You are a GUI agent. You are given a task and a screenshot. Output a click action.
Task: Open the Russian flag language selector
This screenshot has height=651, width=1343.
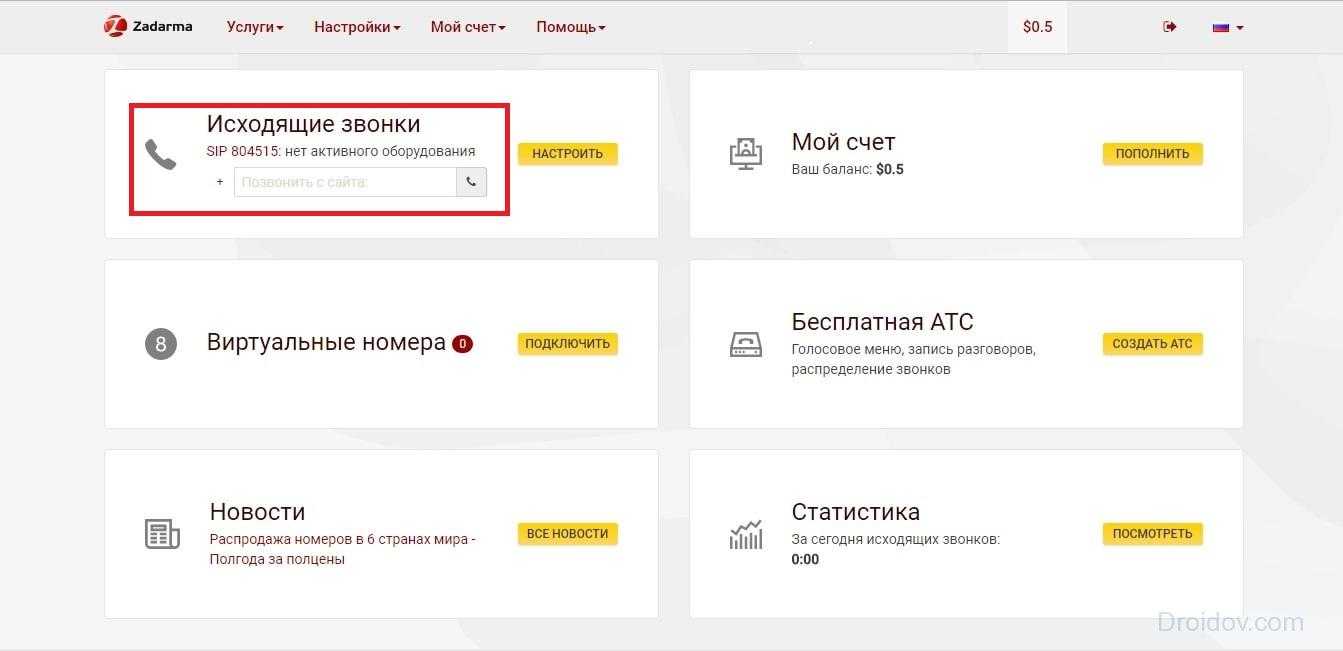coord(1227,27)
